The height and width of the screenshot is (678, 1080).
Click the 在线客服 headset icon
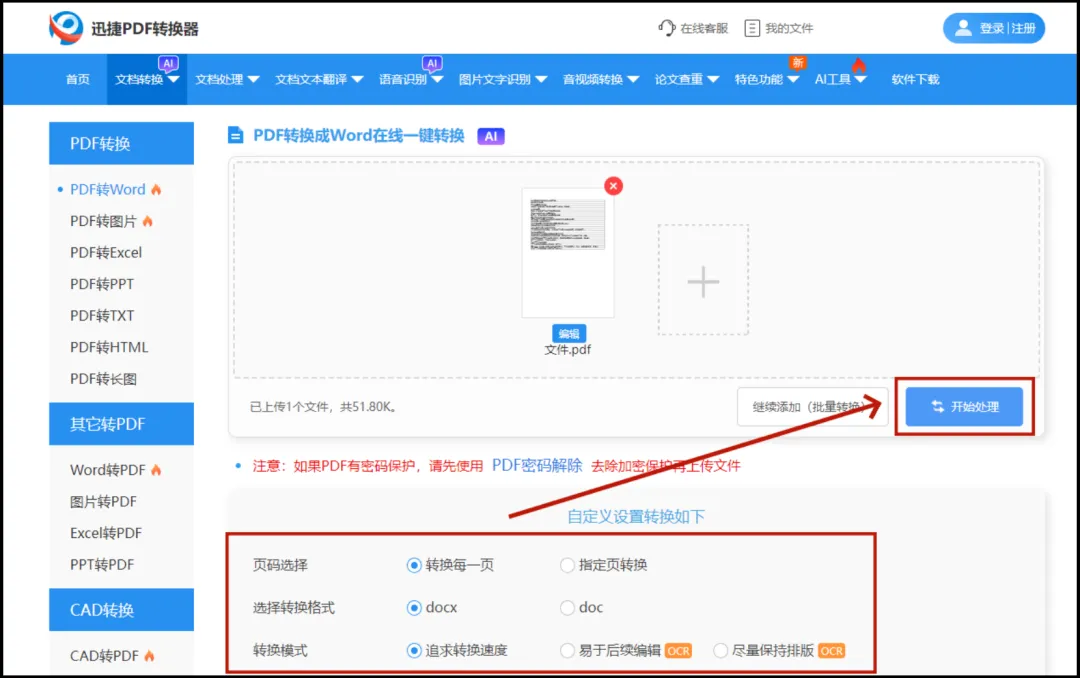click(x=667, y=28)
